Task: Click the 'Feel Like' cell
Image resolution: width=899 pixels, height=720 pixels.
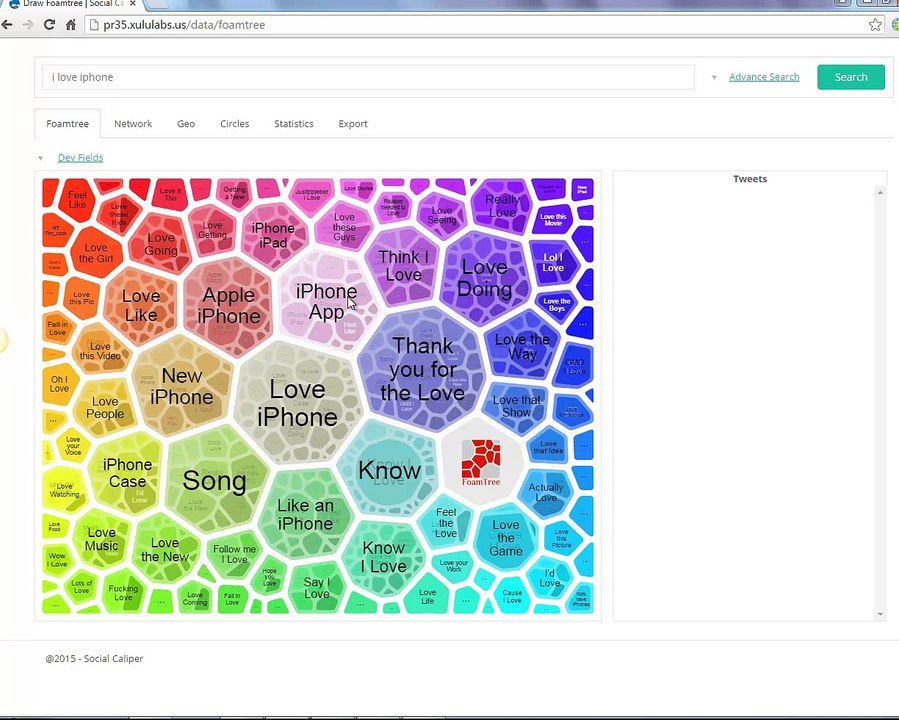Action: (x=77, y=199)
